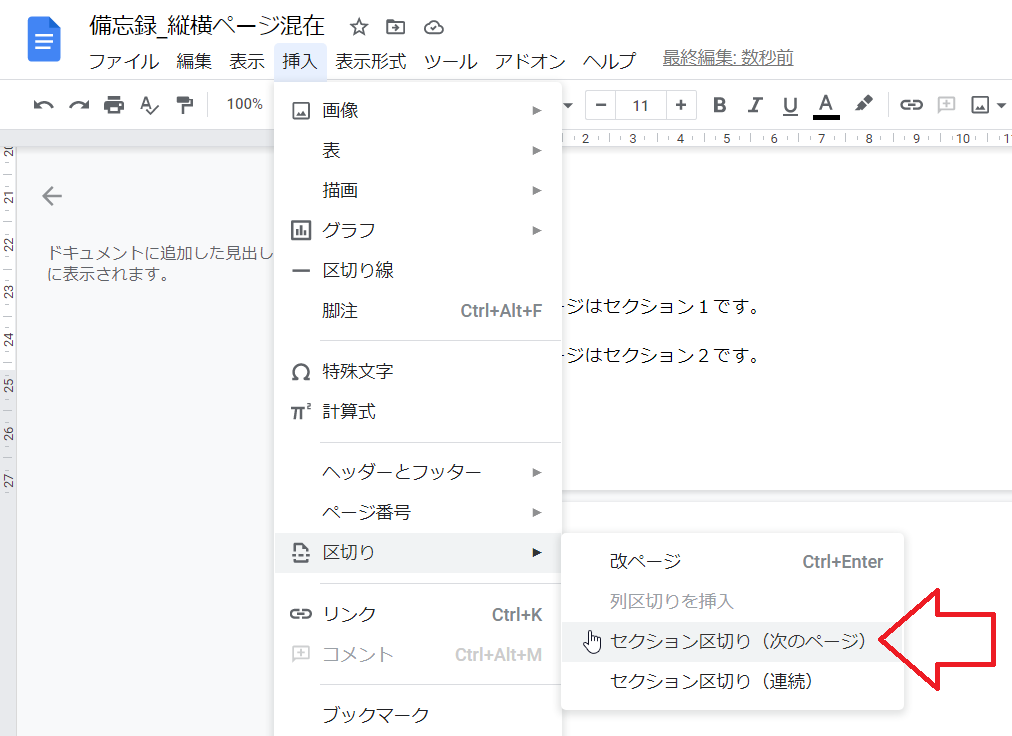
Task: Expand the 画像 submenu
Action: point(418,110)
